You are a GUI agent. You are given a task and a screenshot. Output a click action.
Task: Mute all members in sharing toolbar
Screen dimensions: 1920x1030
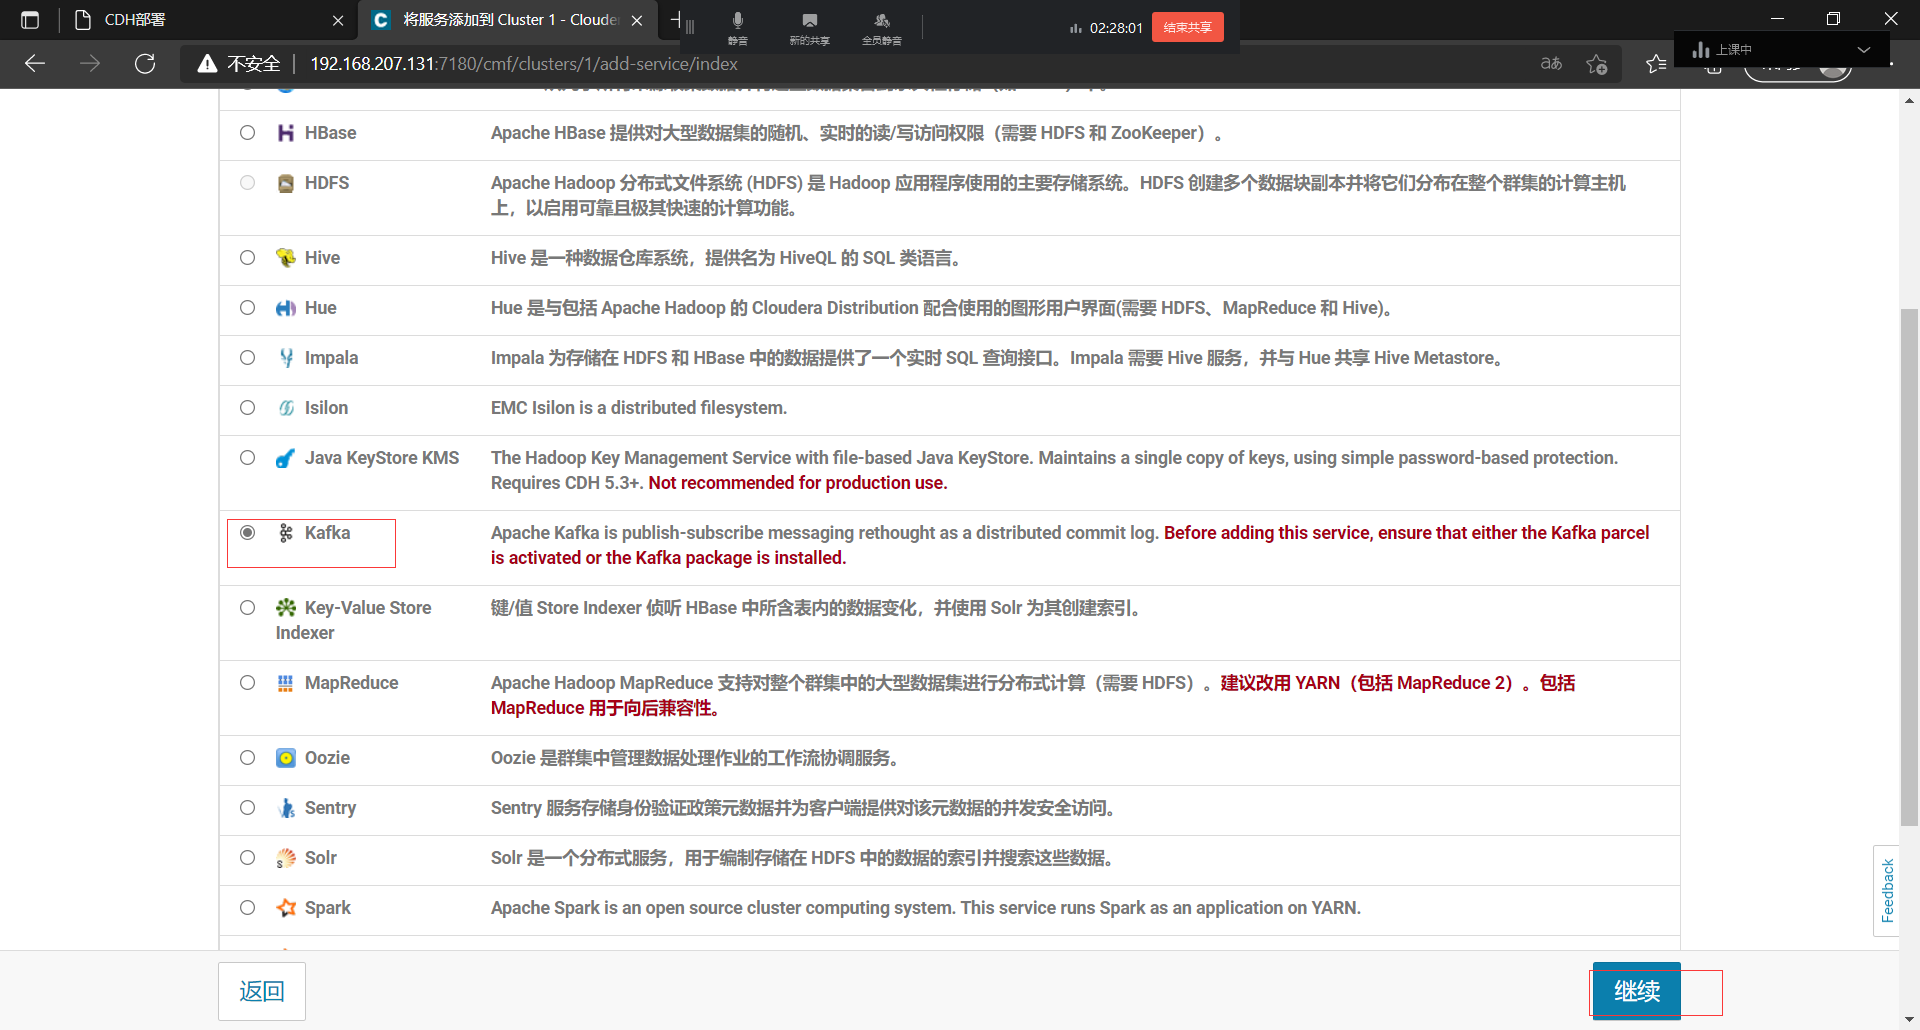point(882,27)
